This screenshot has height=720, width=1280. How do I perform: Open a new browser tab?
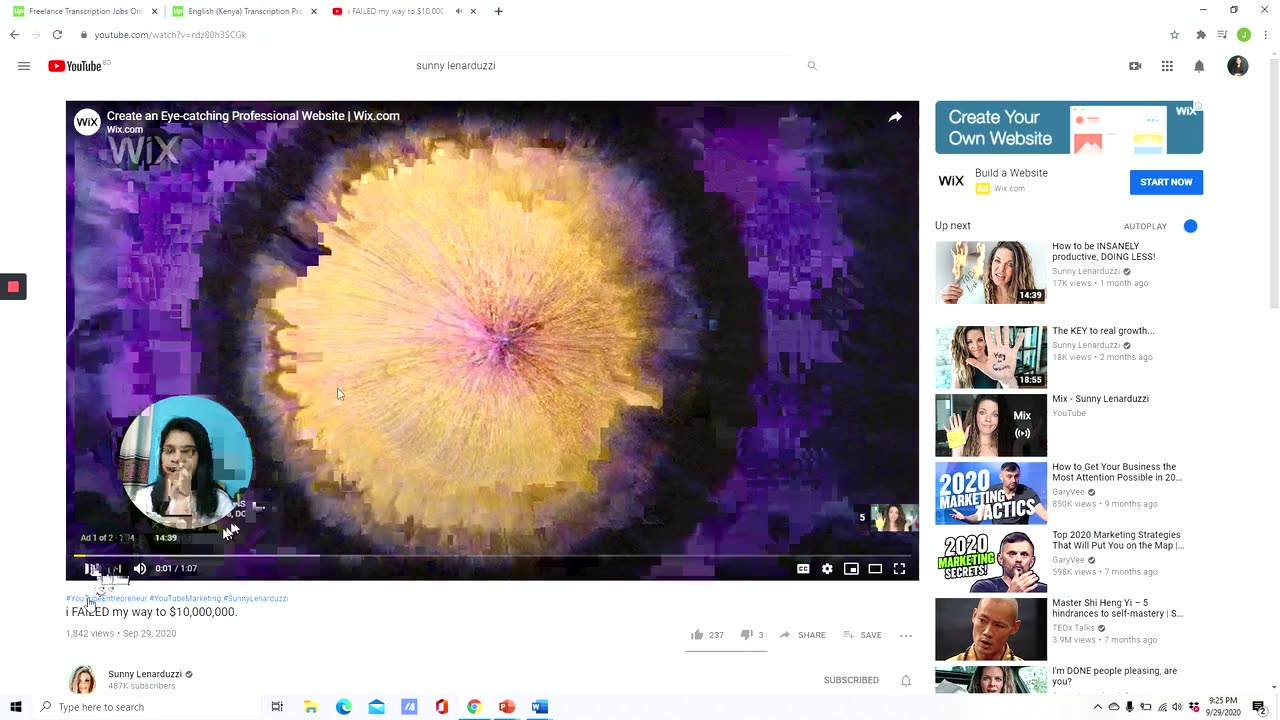tap(498, 11)
